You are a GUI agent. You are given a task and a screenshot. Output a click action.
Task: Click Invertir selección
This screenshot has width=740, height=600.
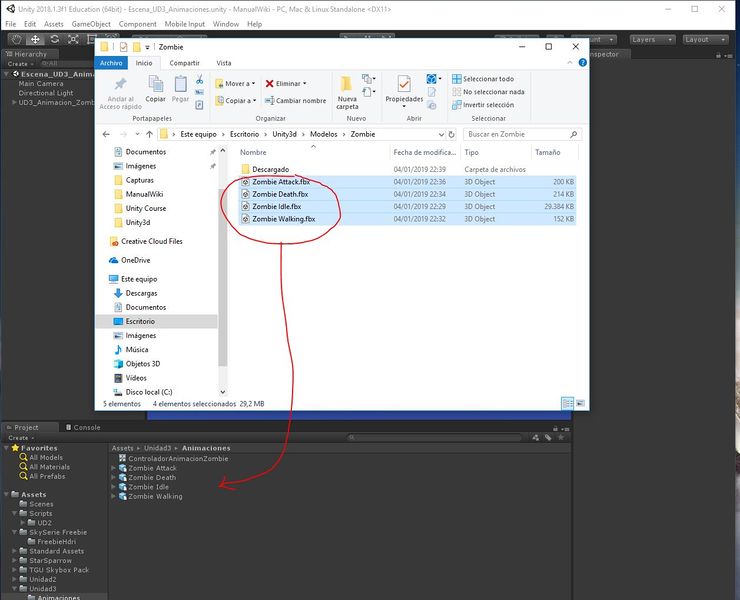[x=483, y=105]
